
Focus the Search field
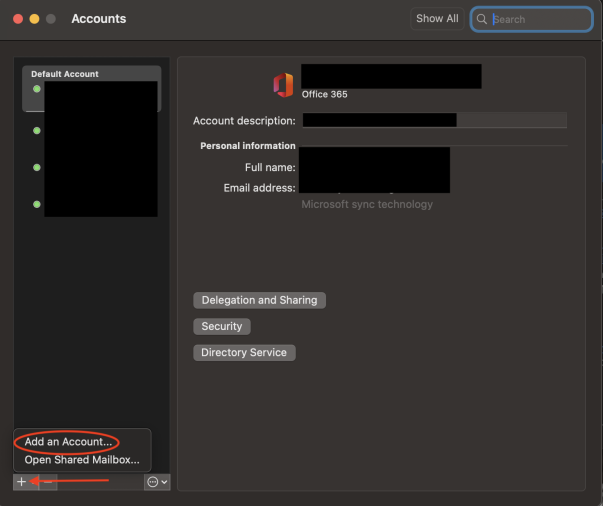coord(531,19)
